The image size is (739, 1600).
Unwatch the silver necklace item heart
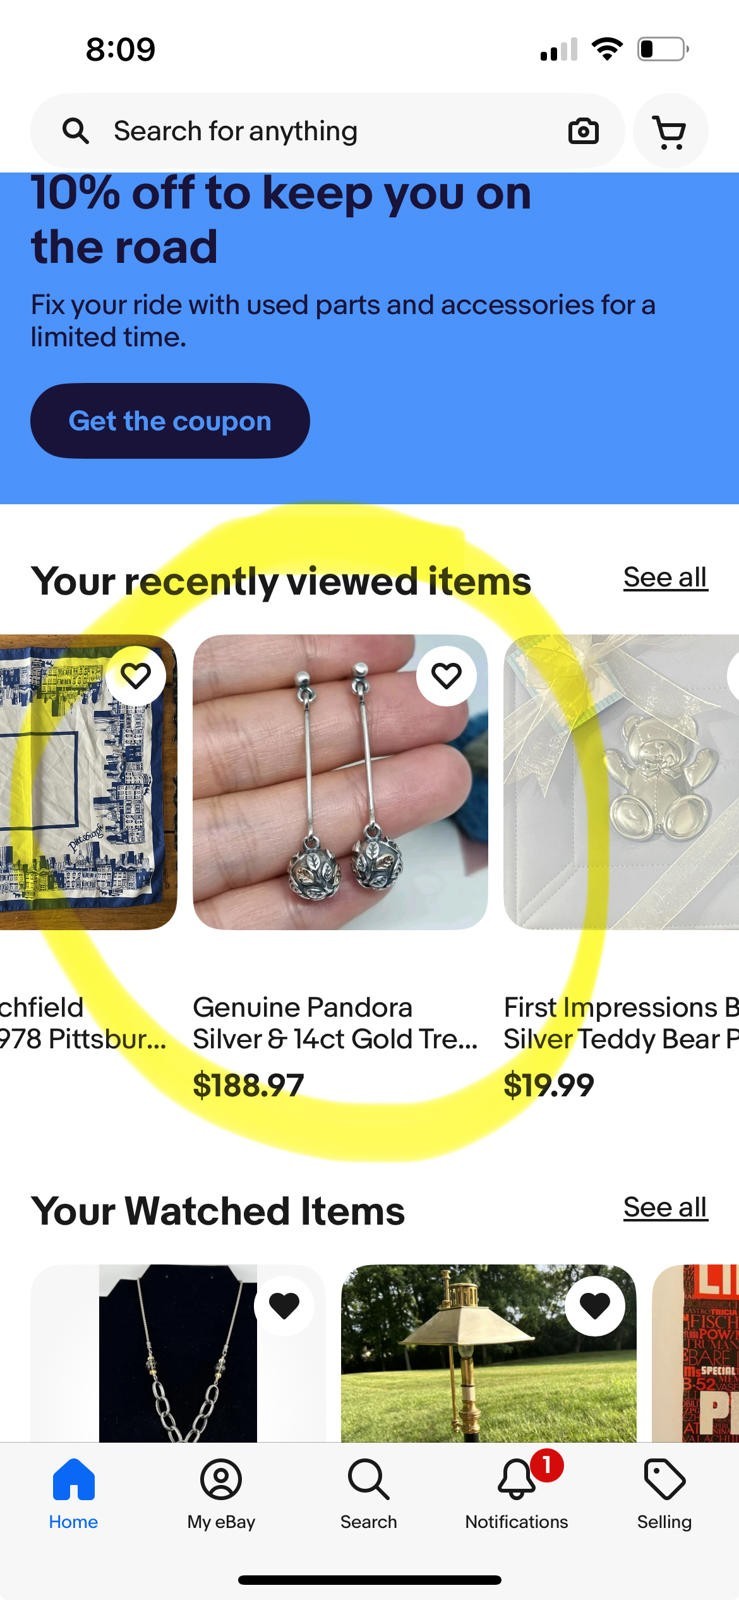(284, 1305)
